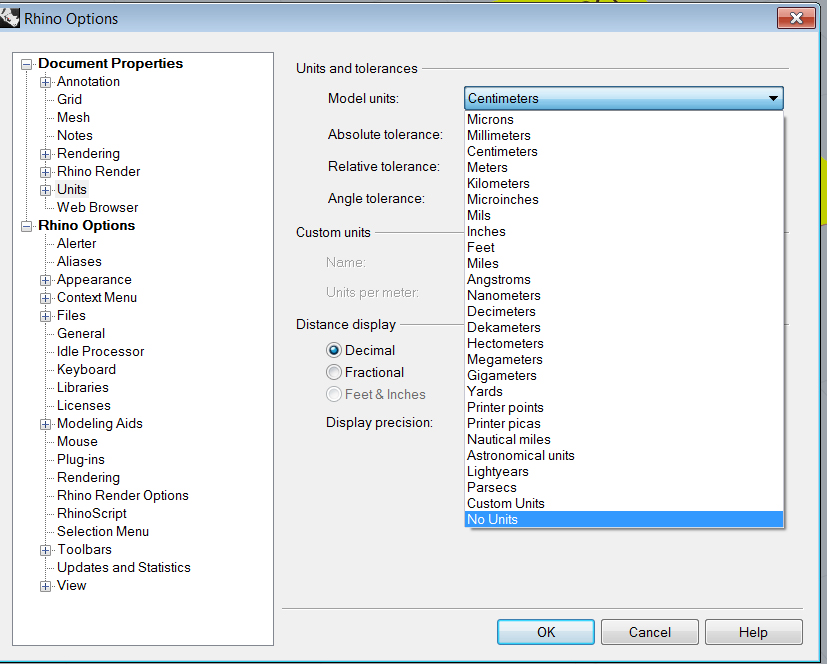Collapse the Rhino Options tree node
Image resolution: width=827 pixels, height=664 pixels.
click(x=26, y=226)
